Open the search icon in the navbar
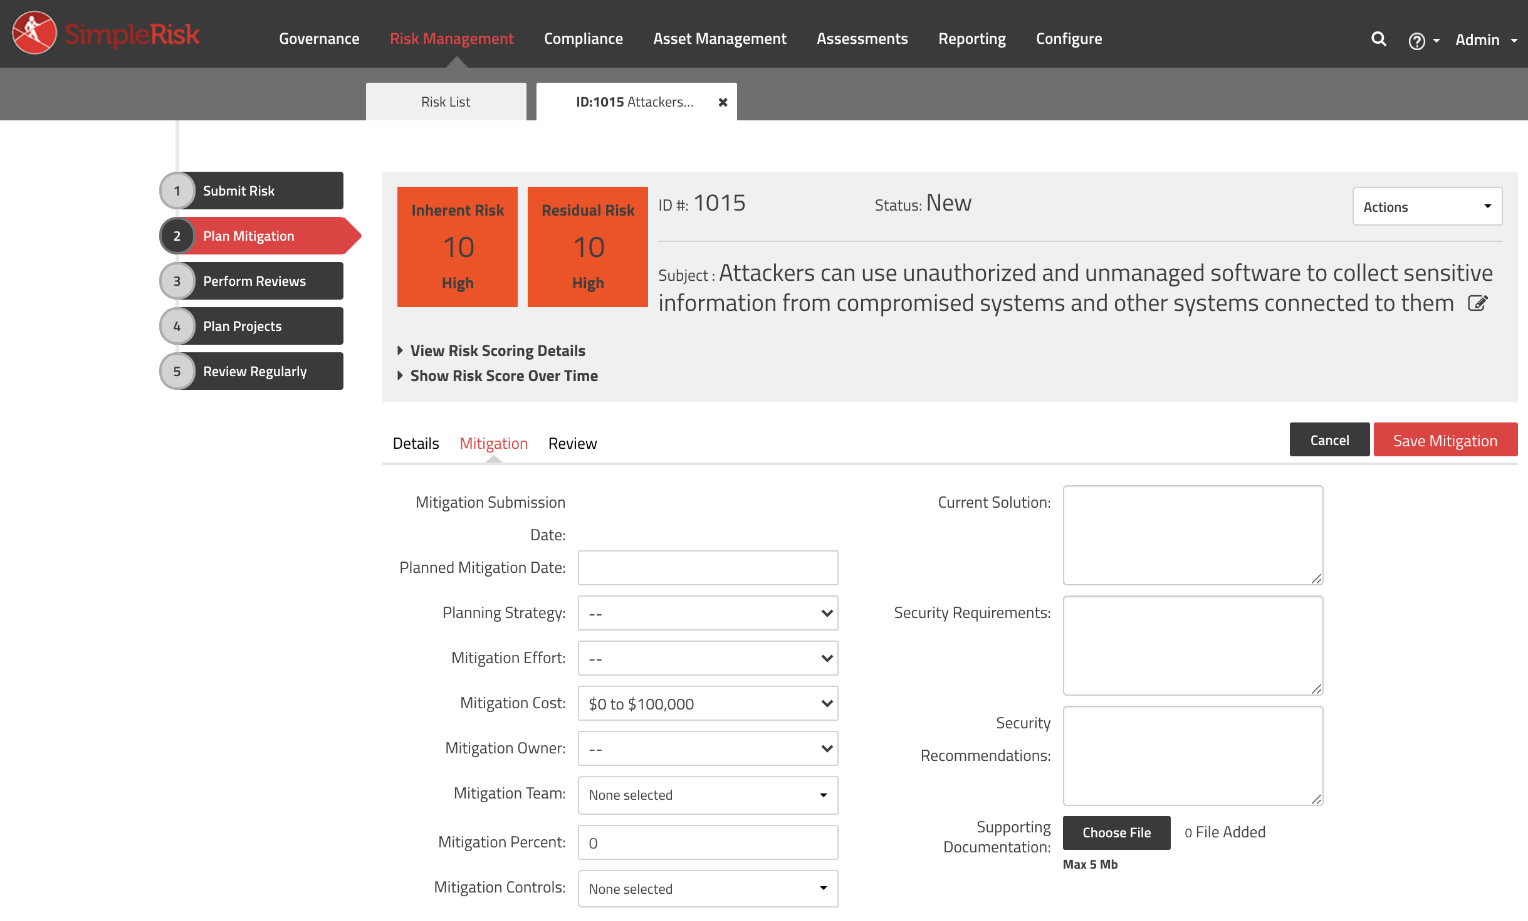This screenshot has width=1528, height=921. click(x=1379, y=39)
